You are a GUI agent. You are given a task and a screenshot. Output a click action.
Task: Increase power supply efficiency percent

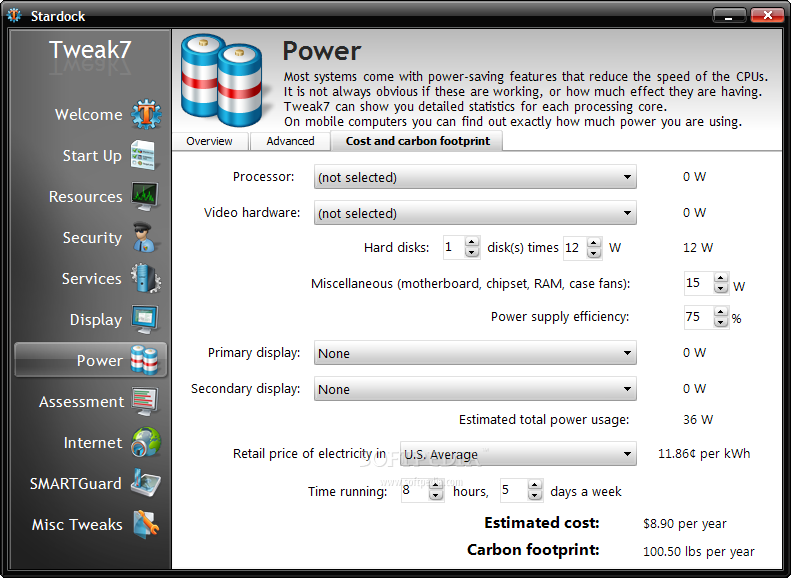pyautogui.click(x=721, y=312)
